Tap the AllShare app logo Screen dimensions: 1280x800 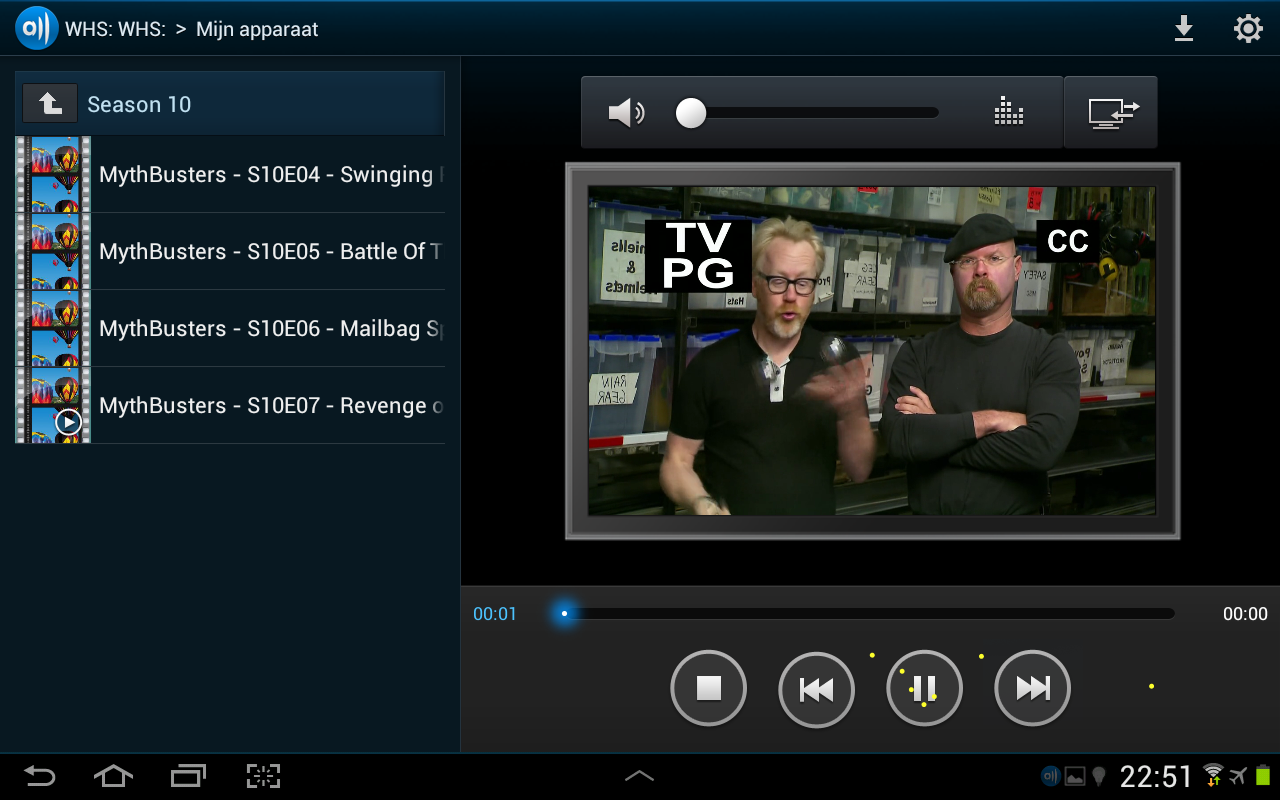click(x=37, y=28)
